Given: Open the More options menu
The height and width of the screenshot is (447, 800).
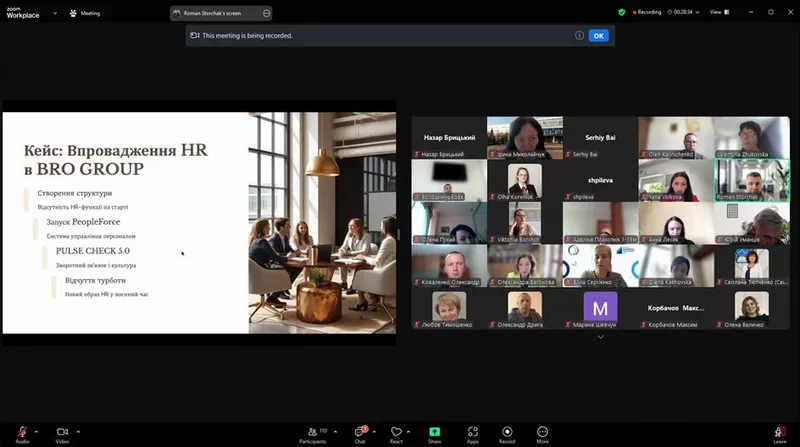Looking at the screenshot, I should tap(542, 434).
